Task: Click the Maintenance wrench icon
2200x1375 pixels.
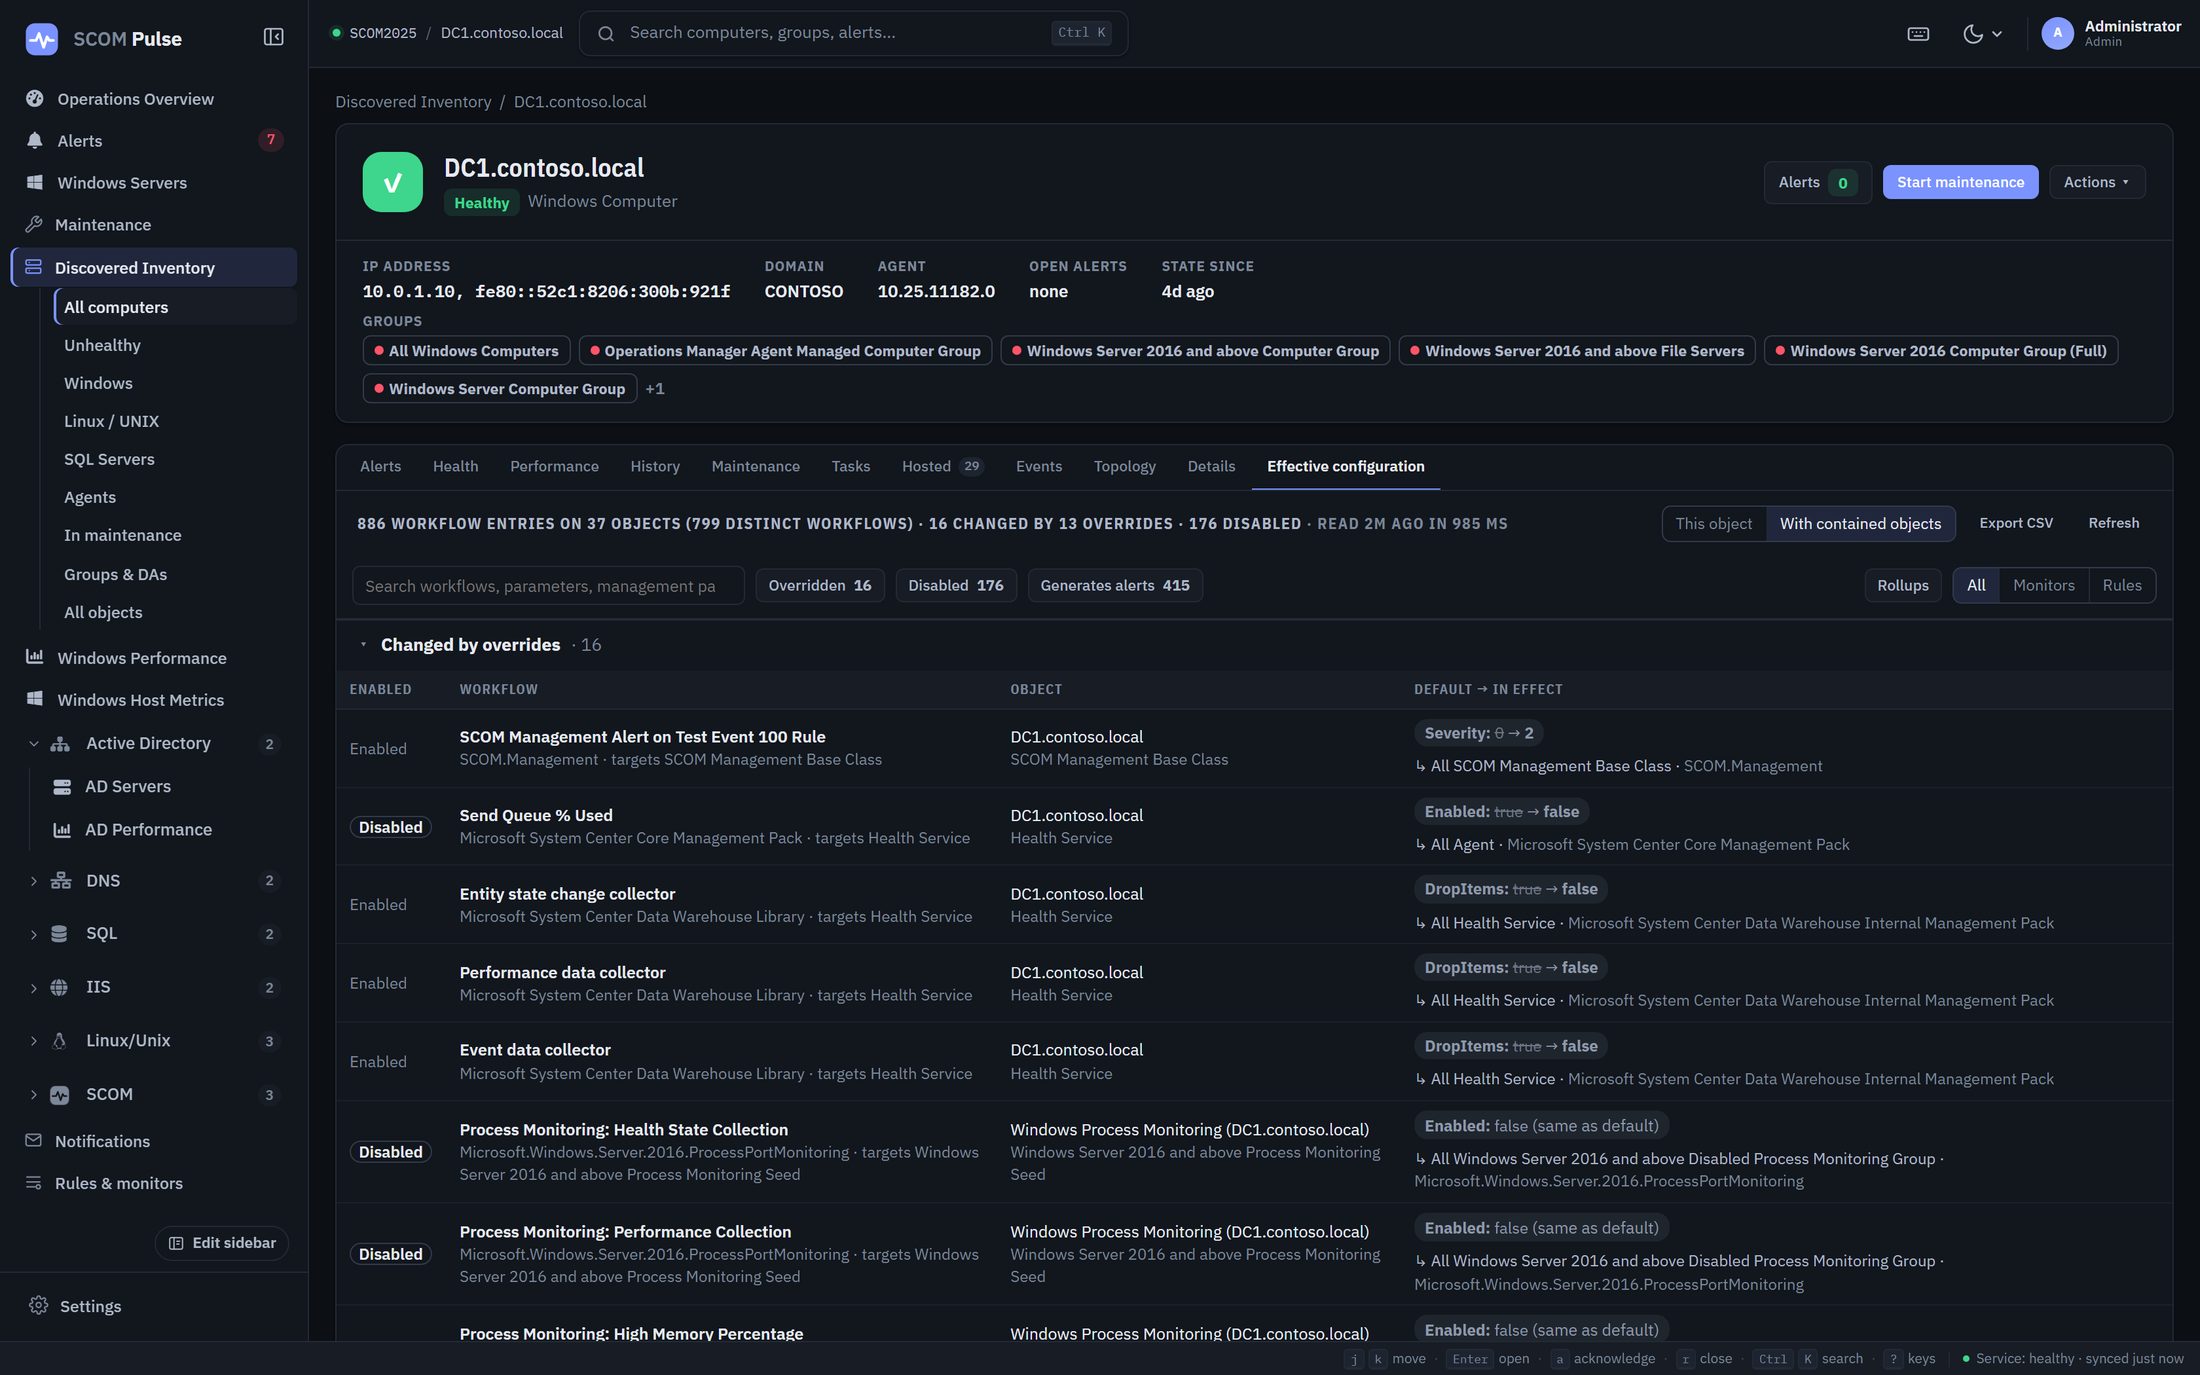Action: tap(34, 224)
